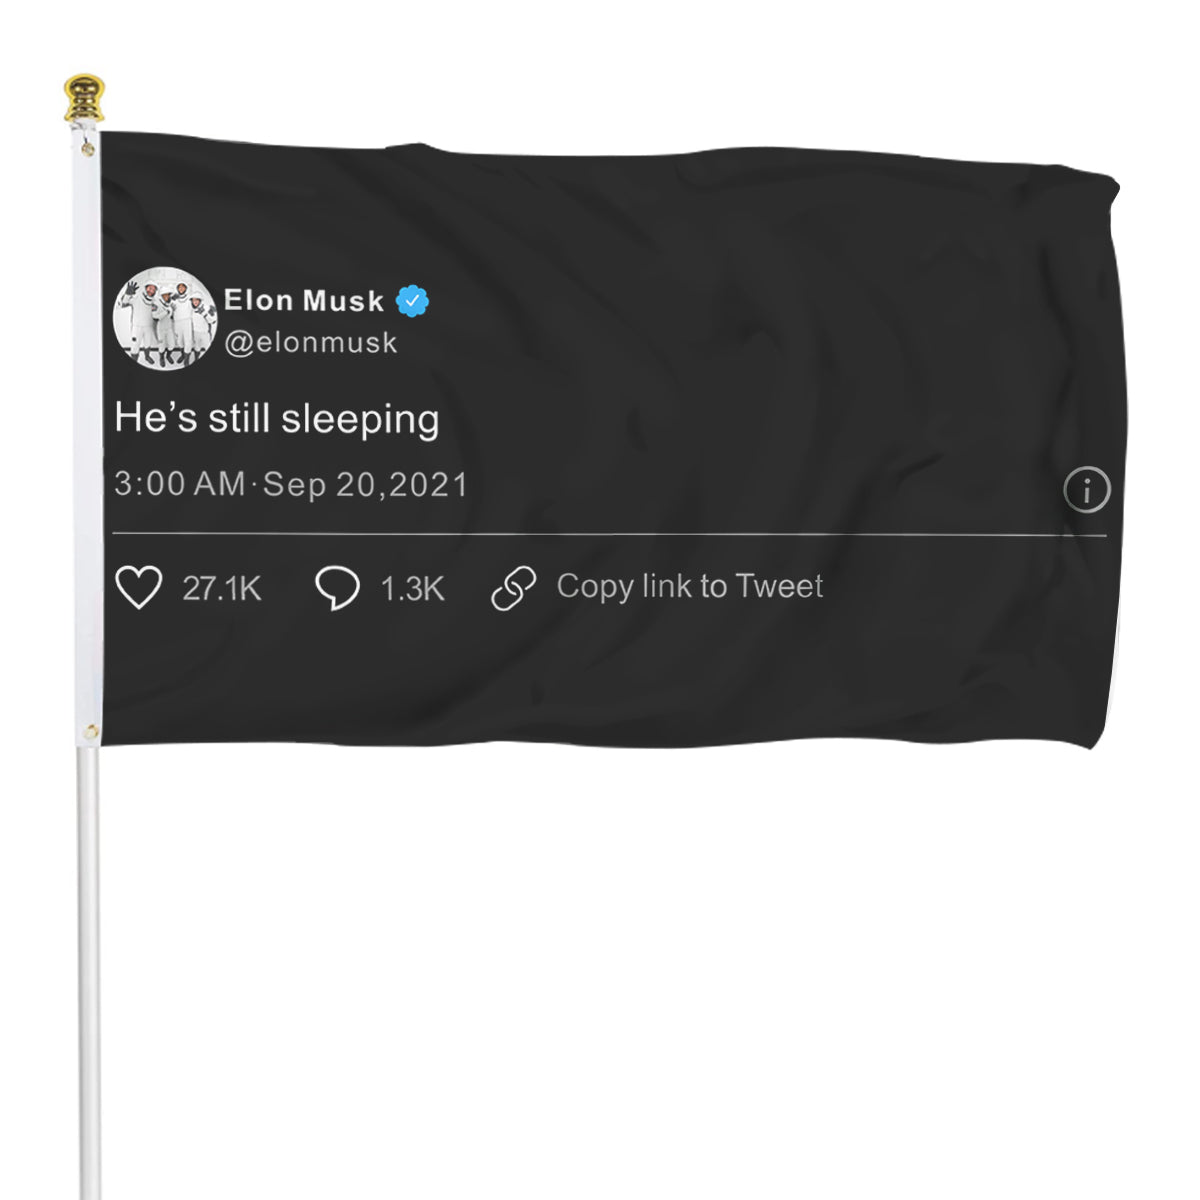Click the divider line under the timestamp
This screenshot has width=1200, height=1200.
(609, 535)
